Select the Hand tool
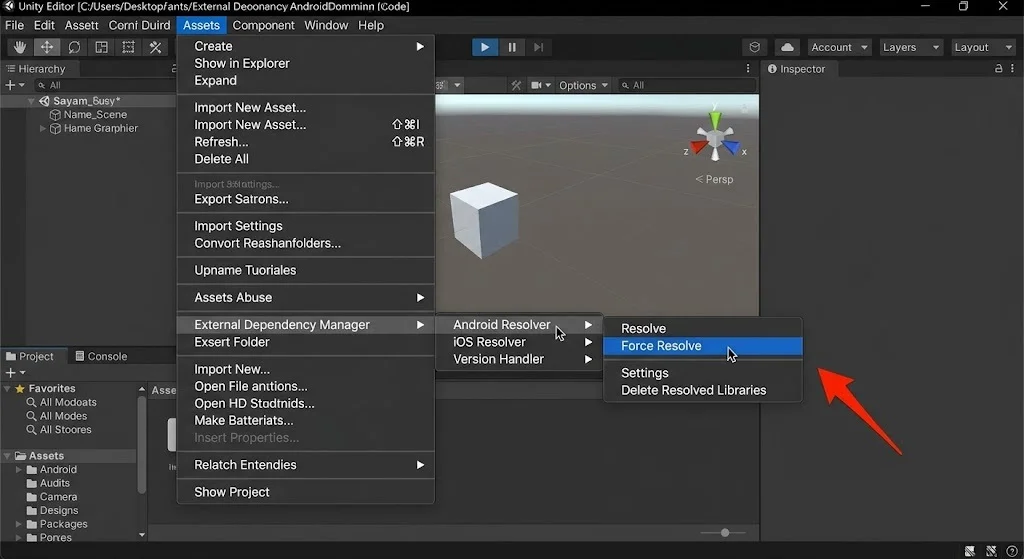The height and width of the screenshot is (559, 1024). 20,47
